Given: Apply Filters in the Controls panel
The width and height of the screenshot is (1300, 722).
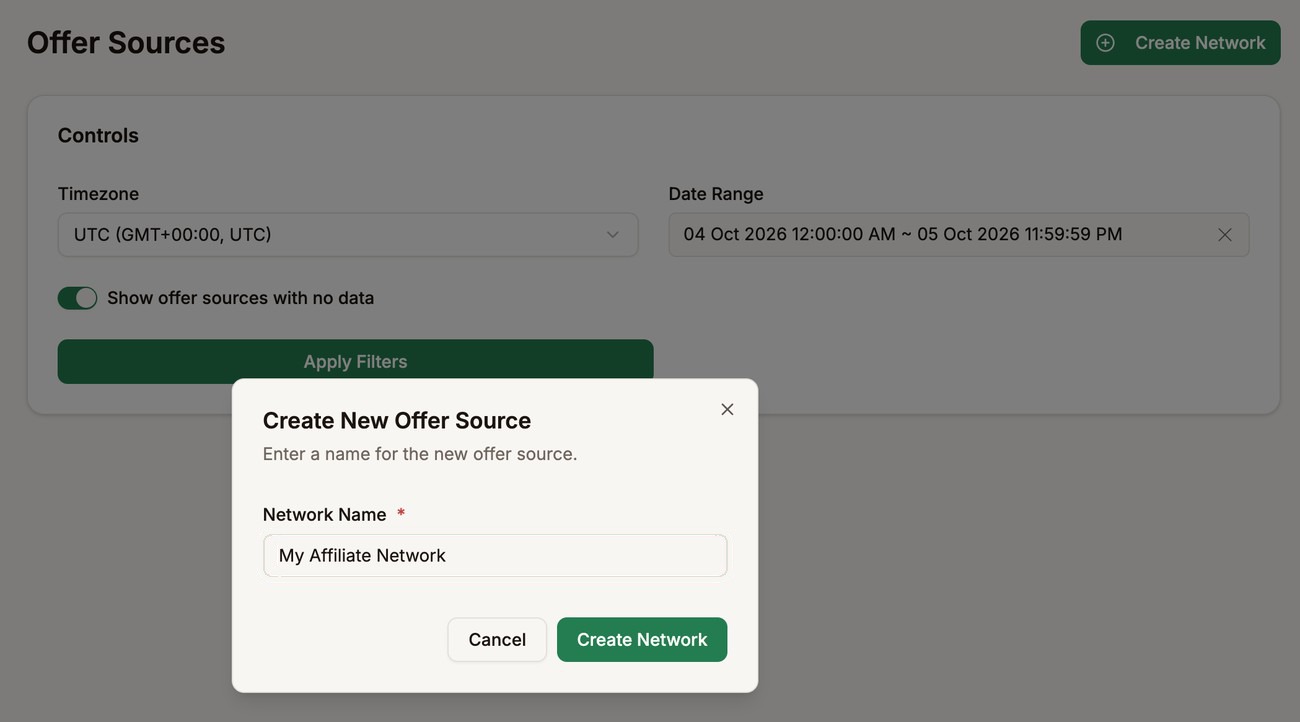Looking at the screenshot, I should coord(355,361).
